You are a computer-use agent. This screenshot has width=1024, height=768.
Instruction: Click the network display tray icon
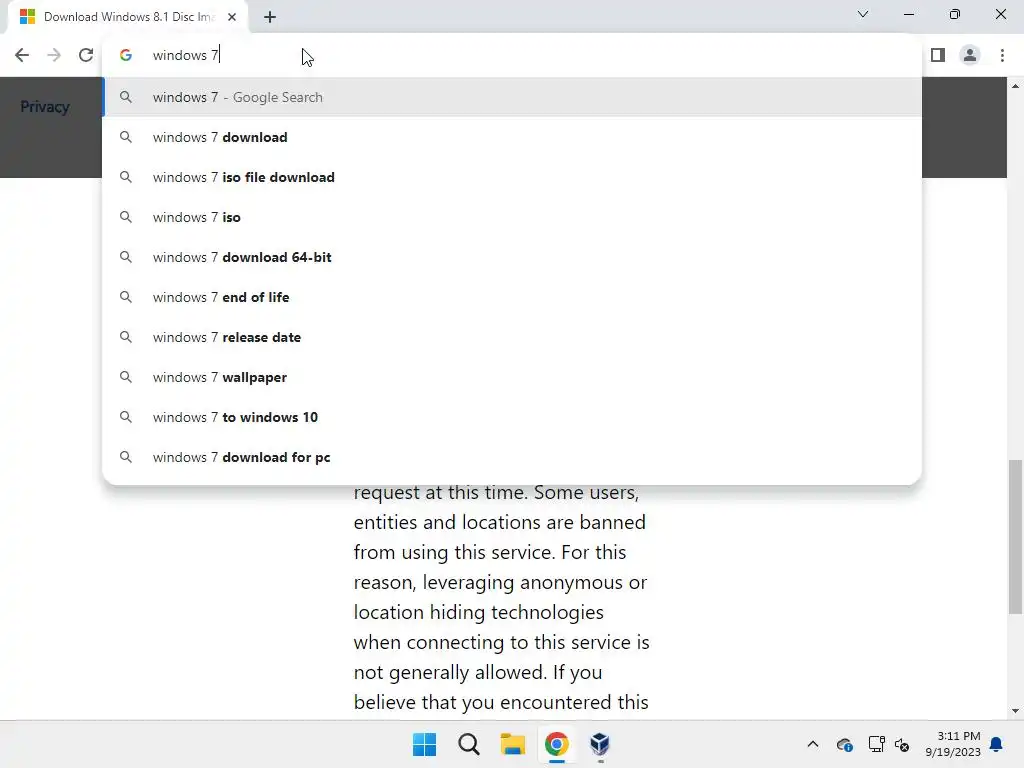[x=876, y=744]
